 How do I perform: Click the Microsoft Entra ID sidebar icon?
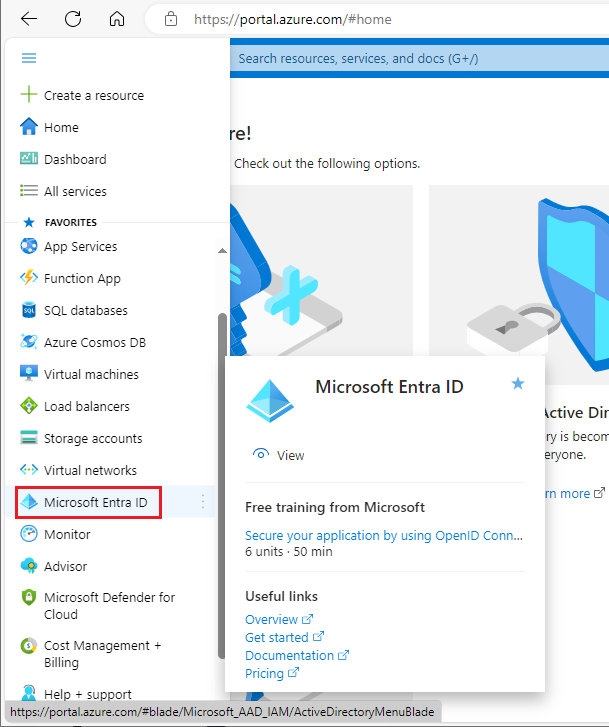[x=29, y=502]
